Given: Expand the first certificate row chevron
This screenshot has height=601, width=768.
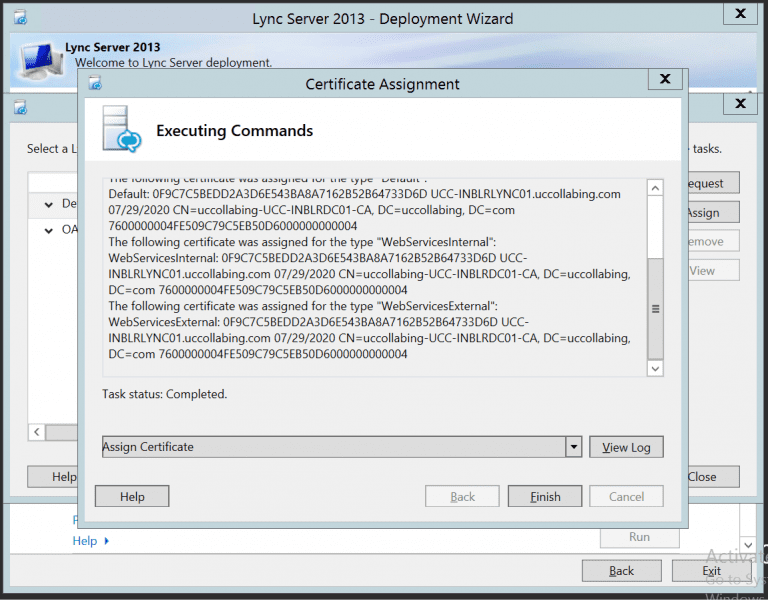Looking at the screenshot, I should pos(48,204).
